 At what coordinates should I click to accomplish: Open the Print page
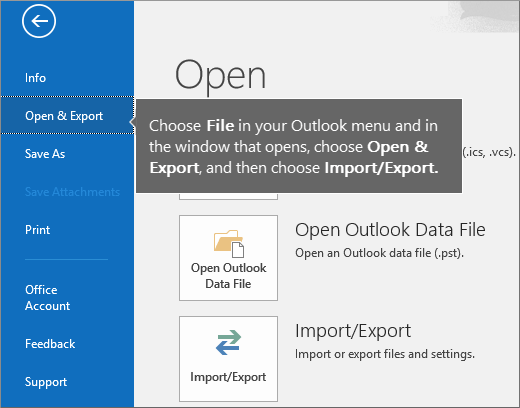(x=38, y=230)
